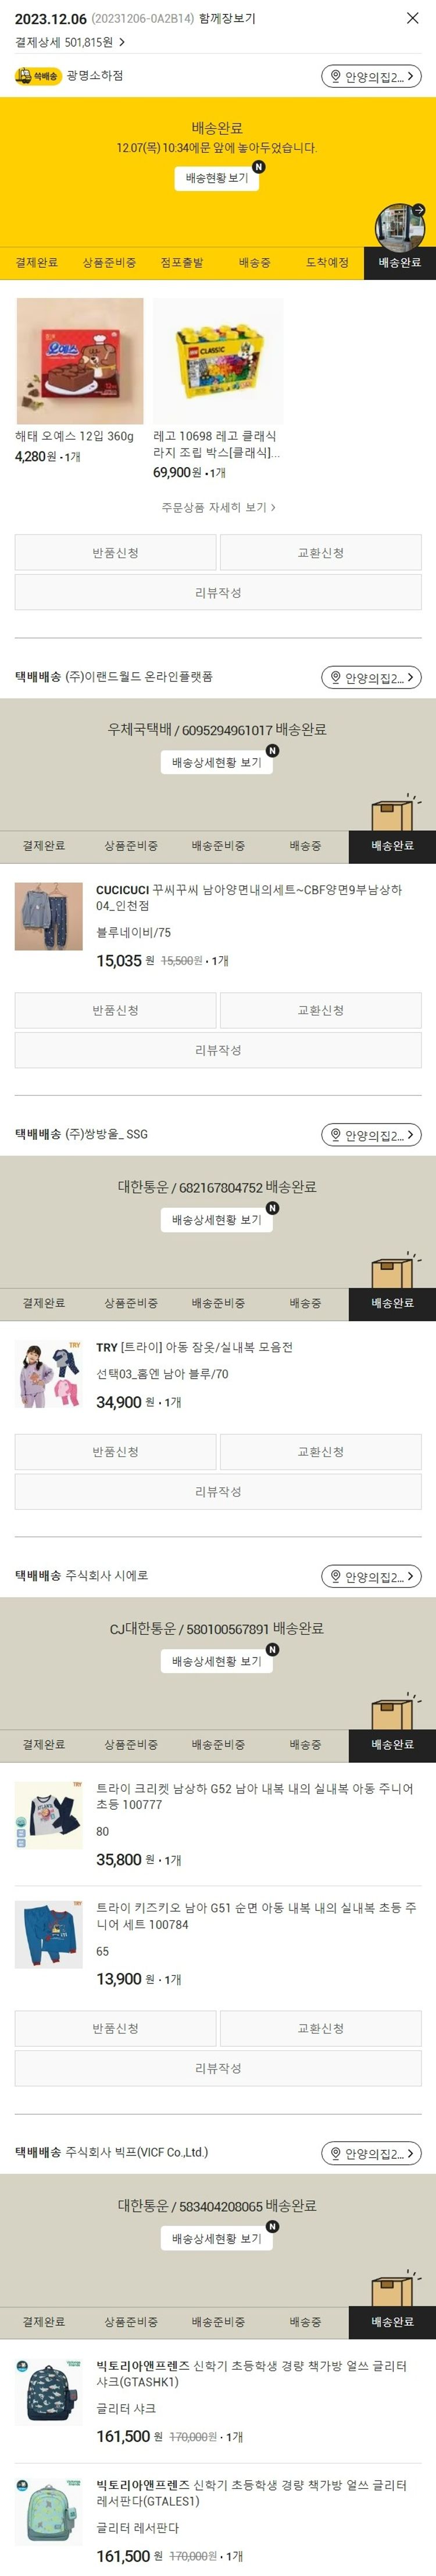This screenshot has height=2576, width=436.
Task: Open delivery address pill beside 광명소하점
Action: 371,77
